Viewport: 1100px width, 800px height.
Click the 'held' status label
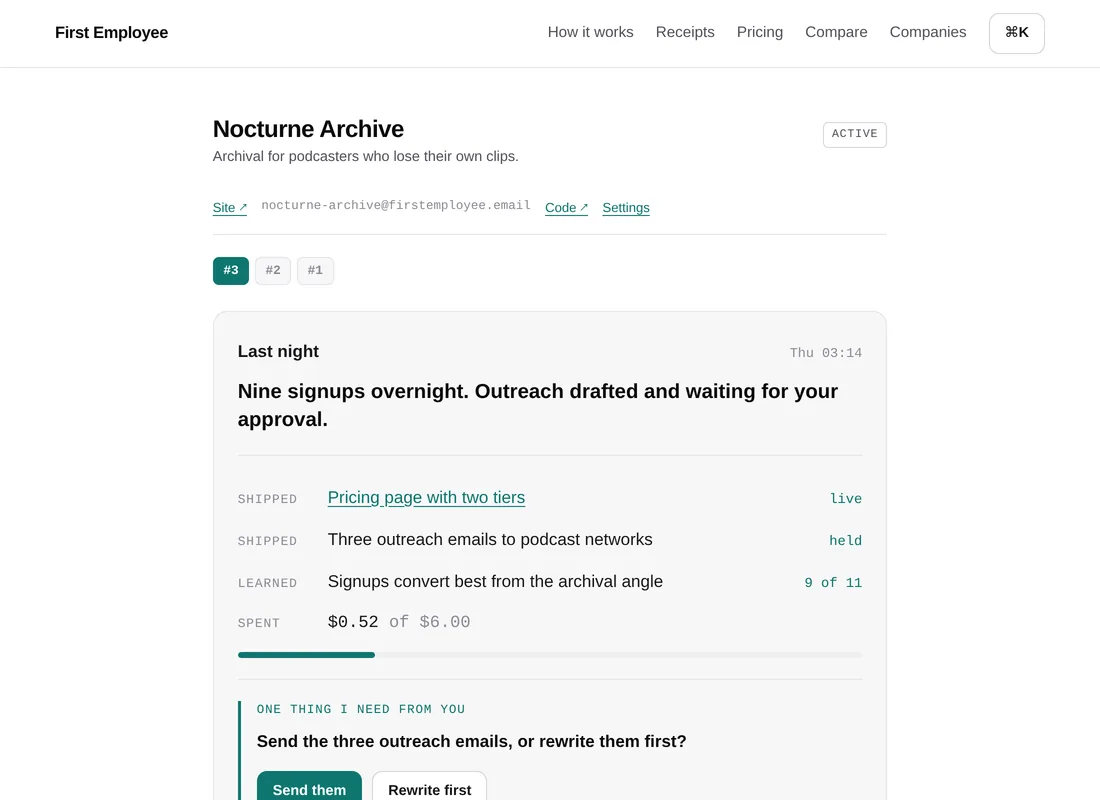pyautogui.click(x=845, y=540)
